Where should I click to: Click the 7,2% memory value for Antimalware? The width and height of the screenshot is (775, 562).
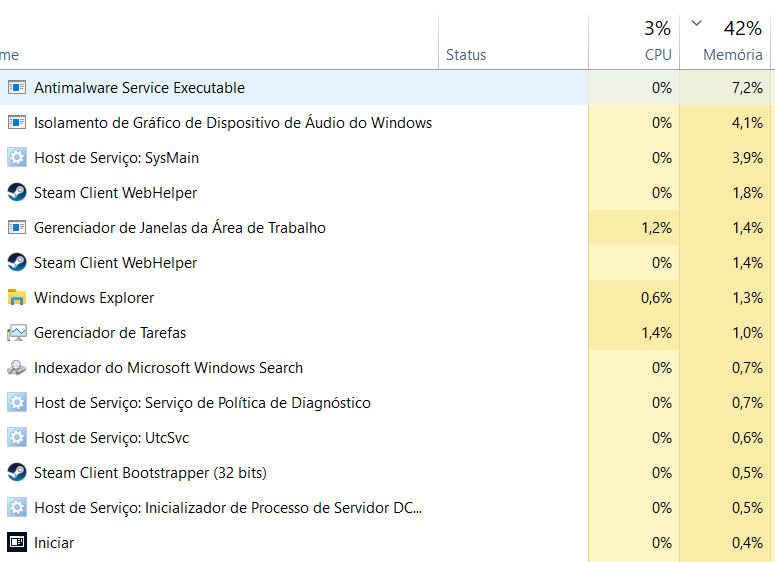(x=747, y=87)
